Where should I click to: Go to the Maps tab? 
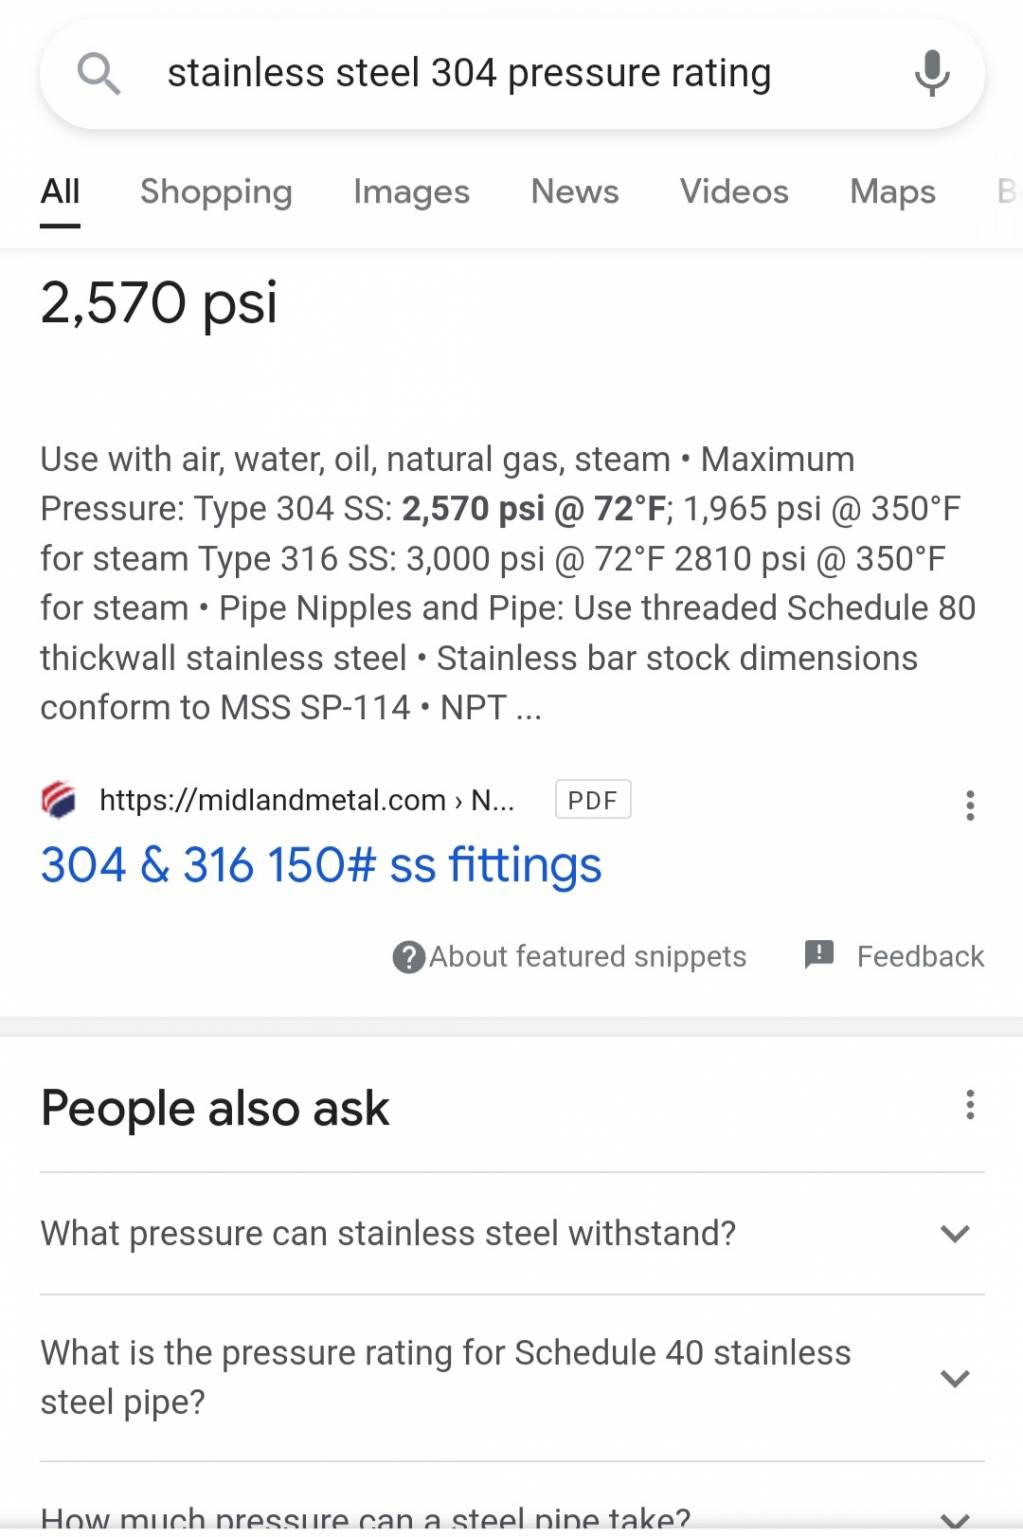892,191
